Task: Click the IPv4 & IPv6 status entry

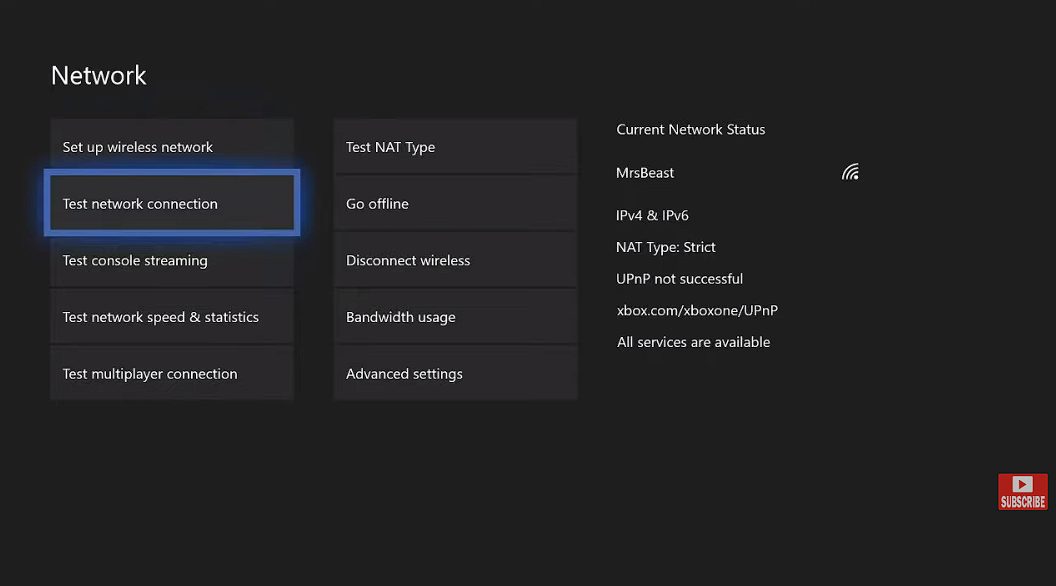Action: pos(652,215)
